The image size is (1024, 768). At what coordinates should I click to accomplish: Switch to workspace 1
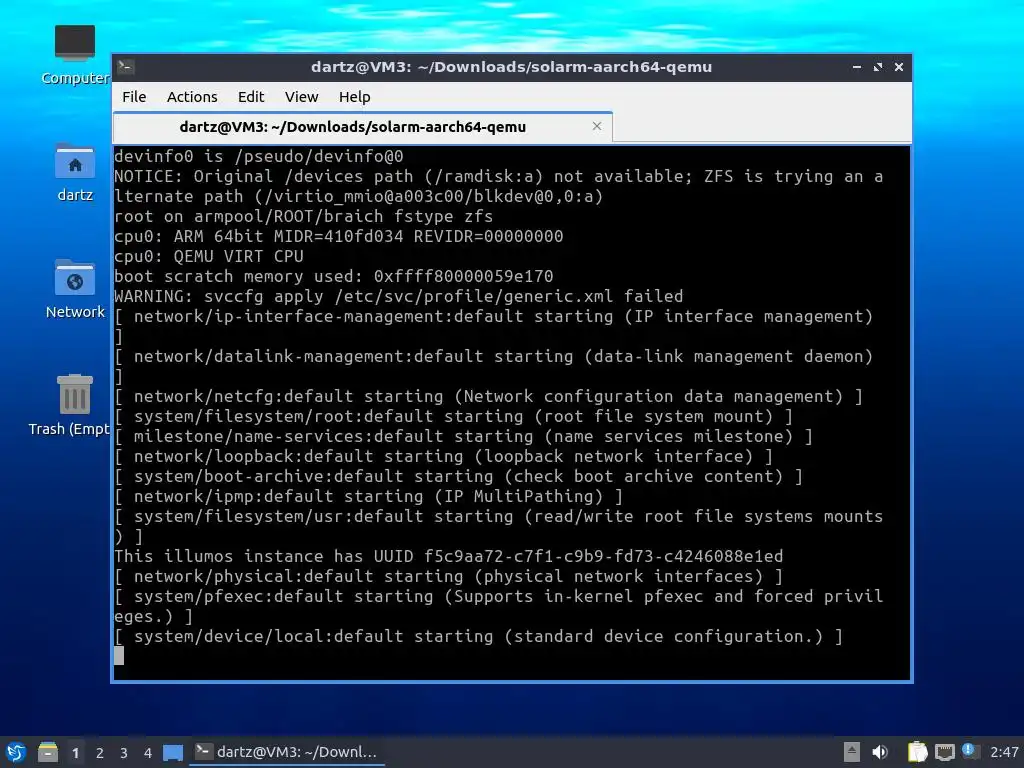(75, 753)
